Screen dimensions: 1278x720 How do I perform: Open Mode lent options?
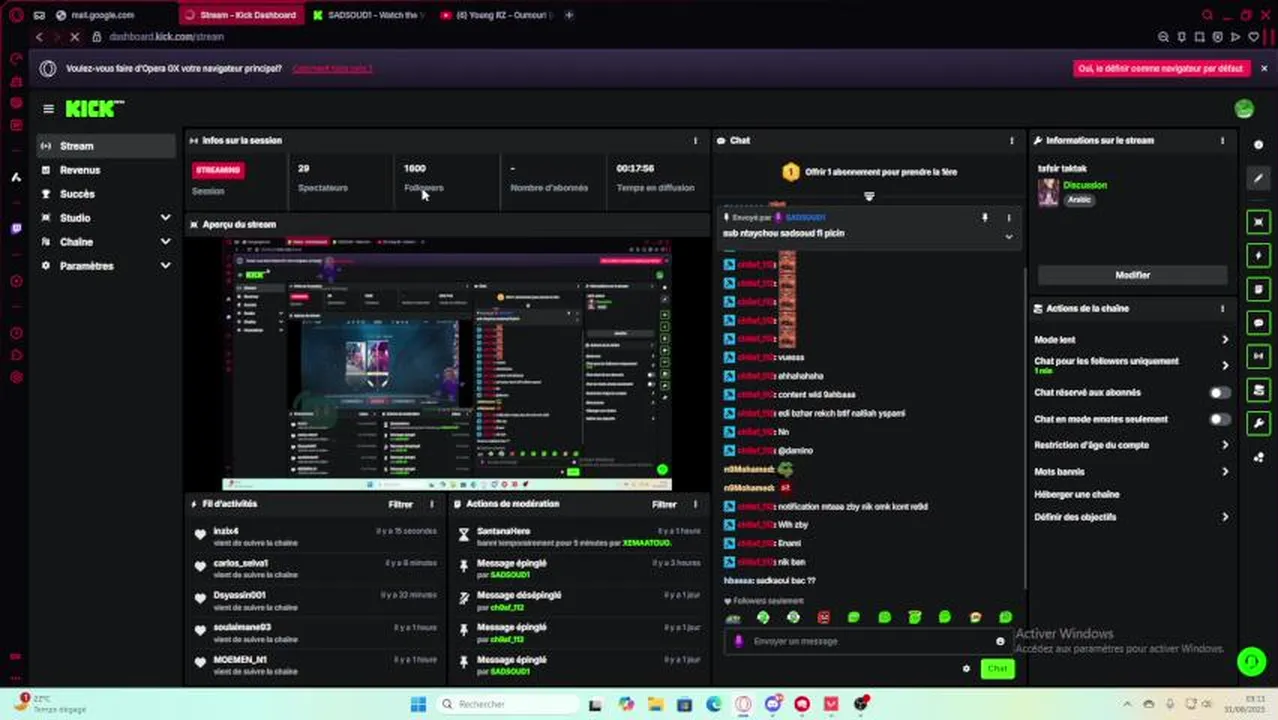(1132, 340)
